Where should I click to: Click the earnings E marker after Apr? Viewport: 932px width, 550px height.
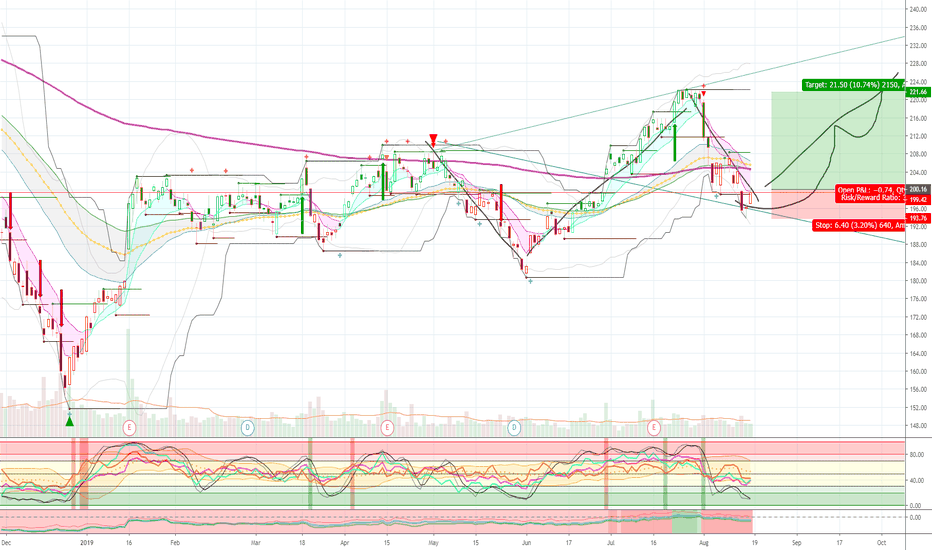388,427
